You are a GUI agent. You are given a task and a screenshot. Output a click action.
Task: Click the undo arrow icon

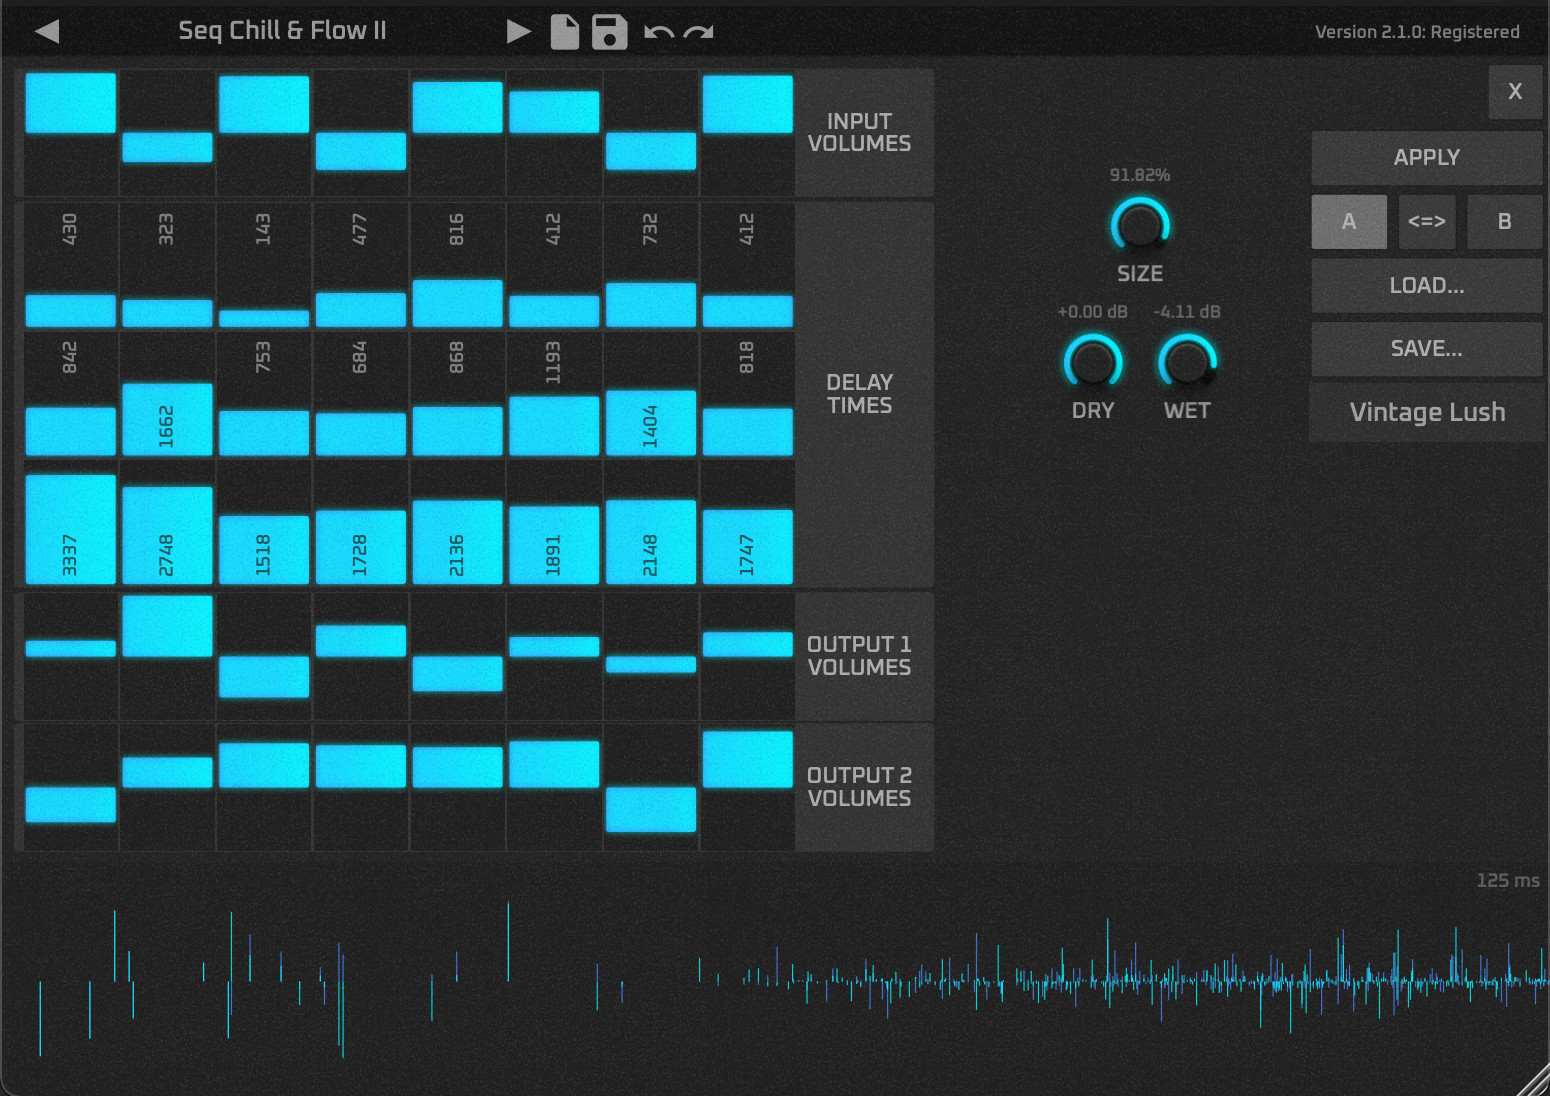[x=659, y=33]
